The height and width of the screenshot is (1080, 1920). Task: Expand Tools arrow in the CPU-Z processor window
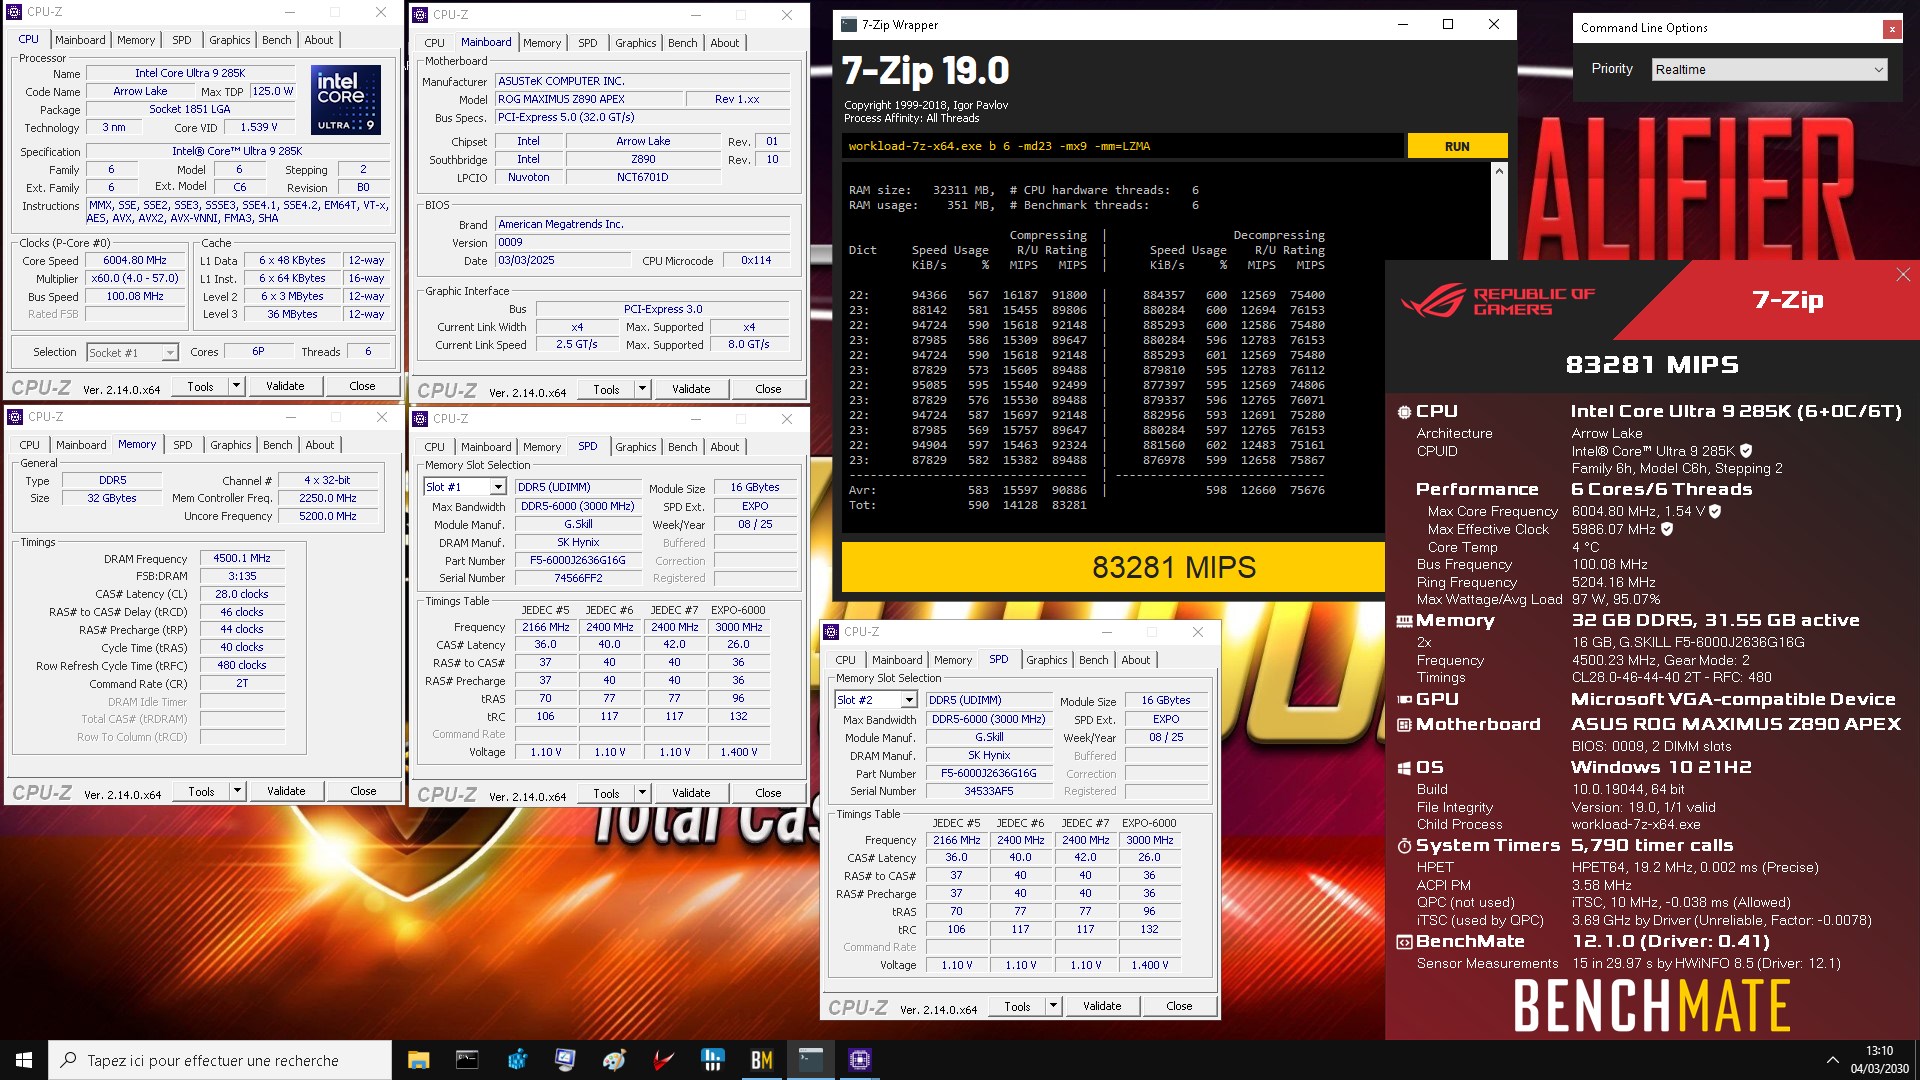pos(236,386)
